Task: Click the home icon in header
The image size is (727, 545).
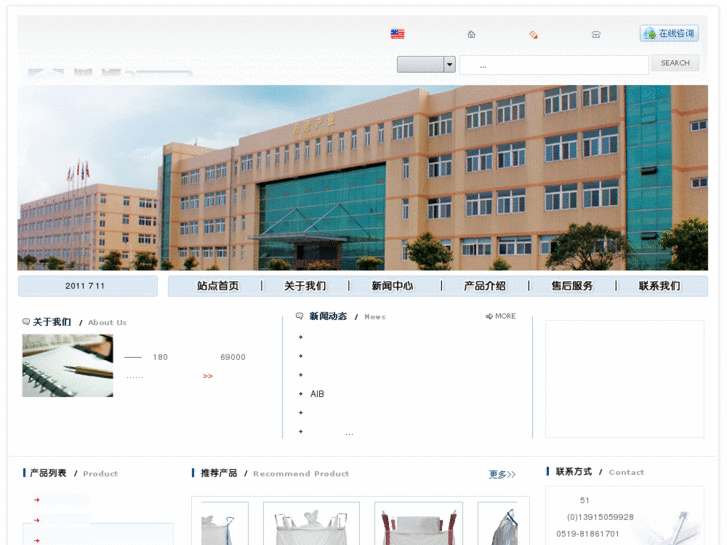Action: (x=471, y=34)
